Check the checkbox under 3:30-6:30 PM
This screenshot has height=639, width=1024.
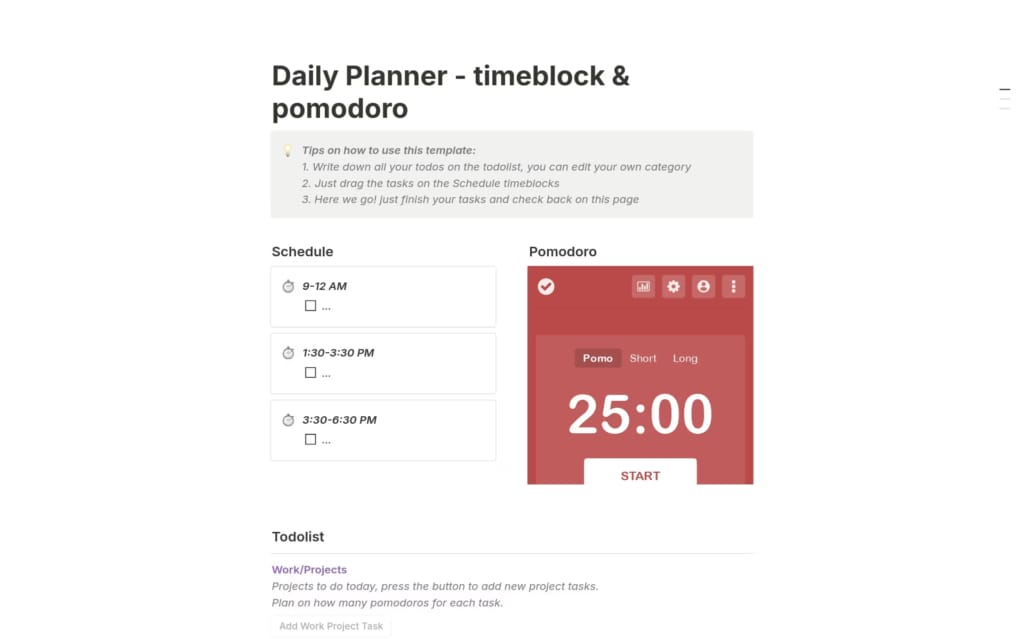311,438
